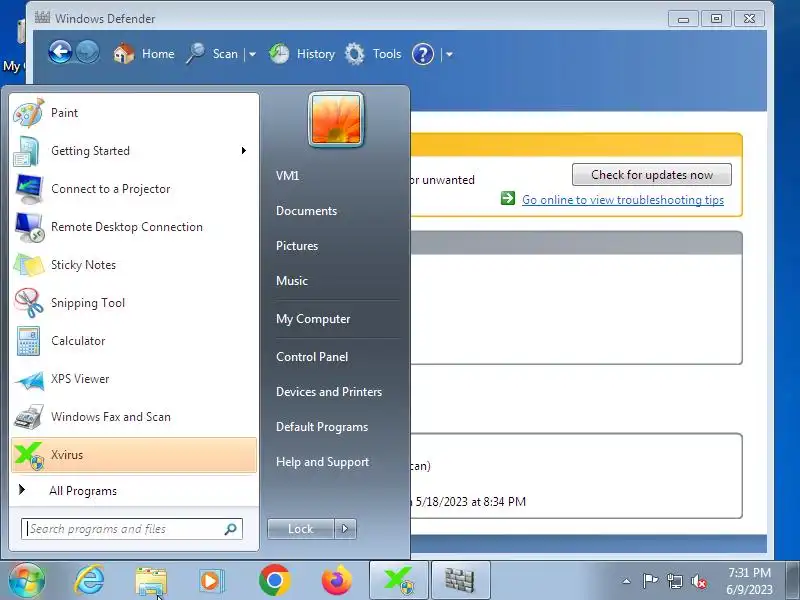Viewport: 800px width, 600px height.
Task: Launch Paint from the Start menu
Action: point(134,113)
